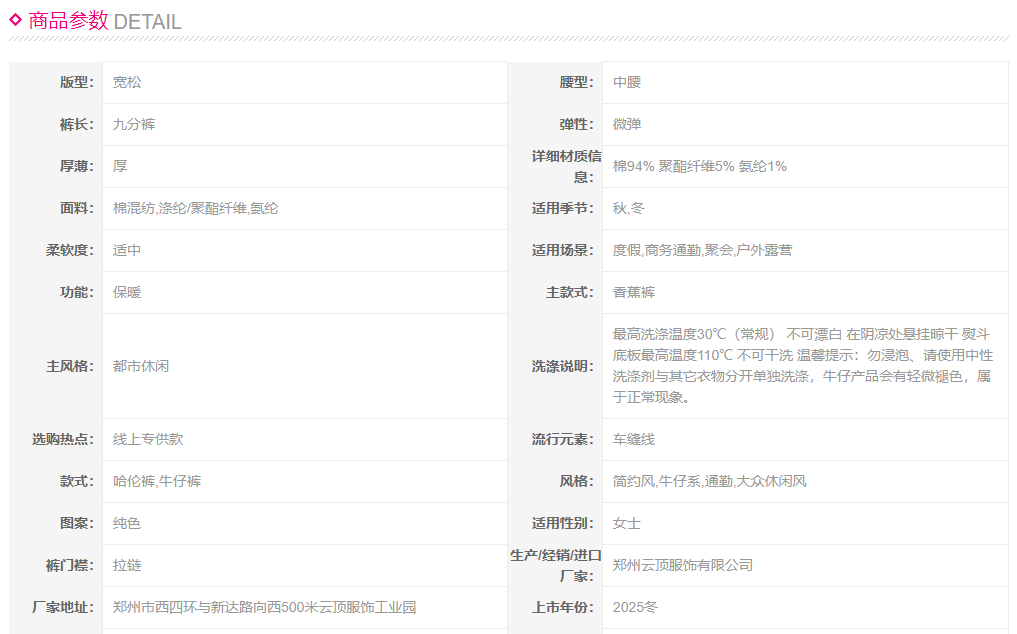1017x634 pixels.
Task: Select the 微弹 elasticity value
Action: coord(627,124)
